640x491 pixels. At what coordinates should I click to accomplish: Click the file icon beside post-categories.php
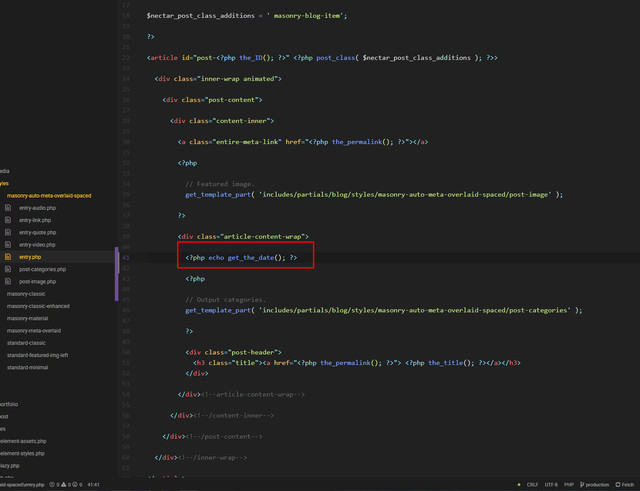(x=8, y=269)
